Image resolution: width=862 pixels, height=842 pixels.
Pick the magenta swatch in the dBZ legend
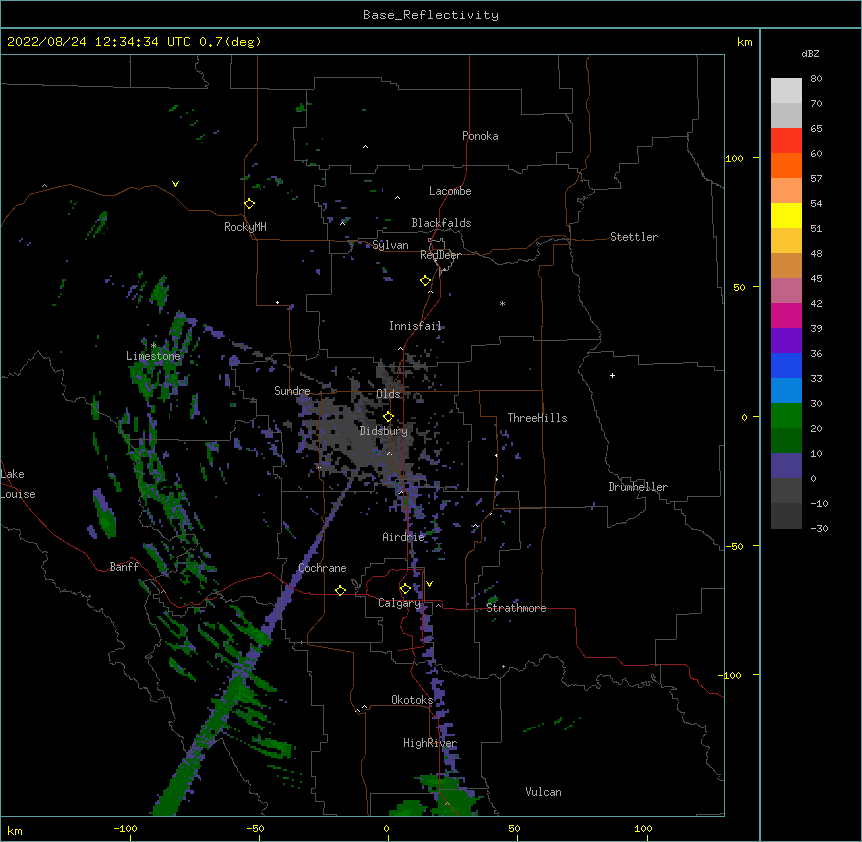(x=786, y=315)
